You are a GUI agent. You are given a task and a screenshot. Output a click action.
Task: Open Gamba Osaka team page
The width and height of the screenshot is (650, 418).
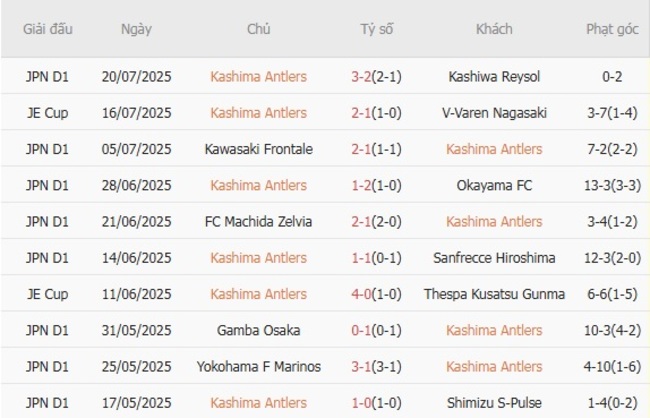(x=258, y=330)
